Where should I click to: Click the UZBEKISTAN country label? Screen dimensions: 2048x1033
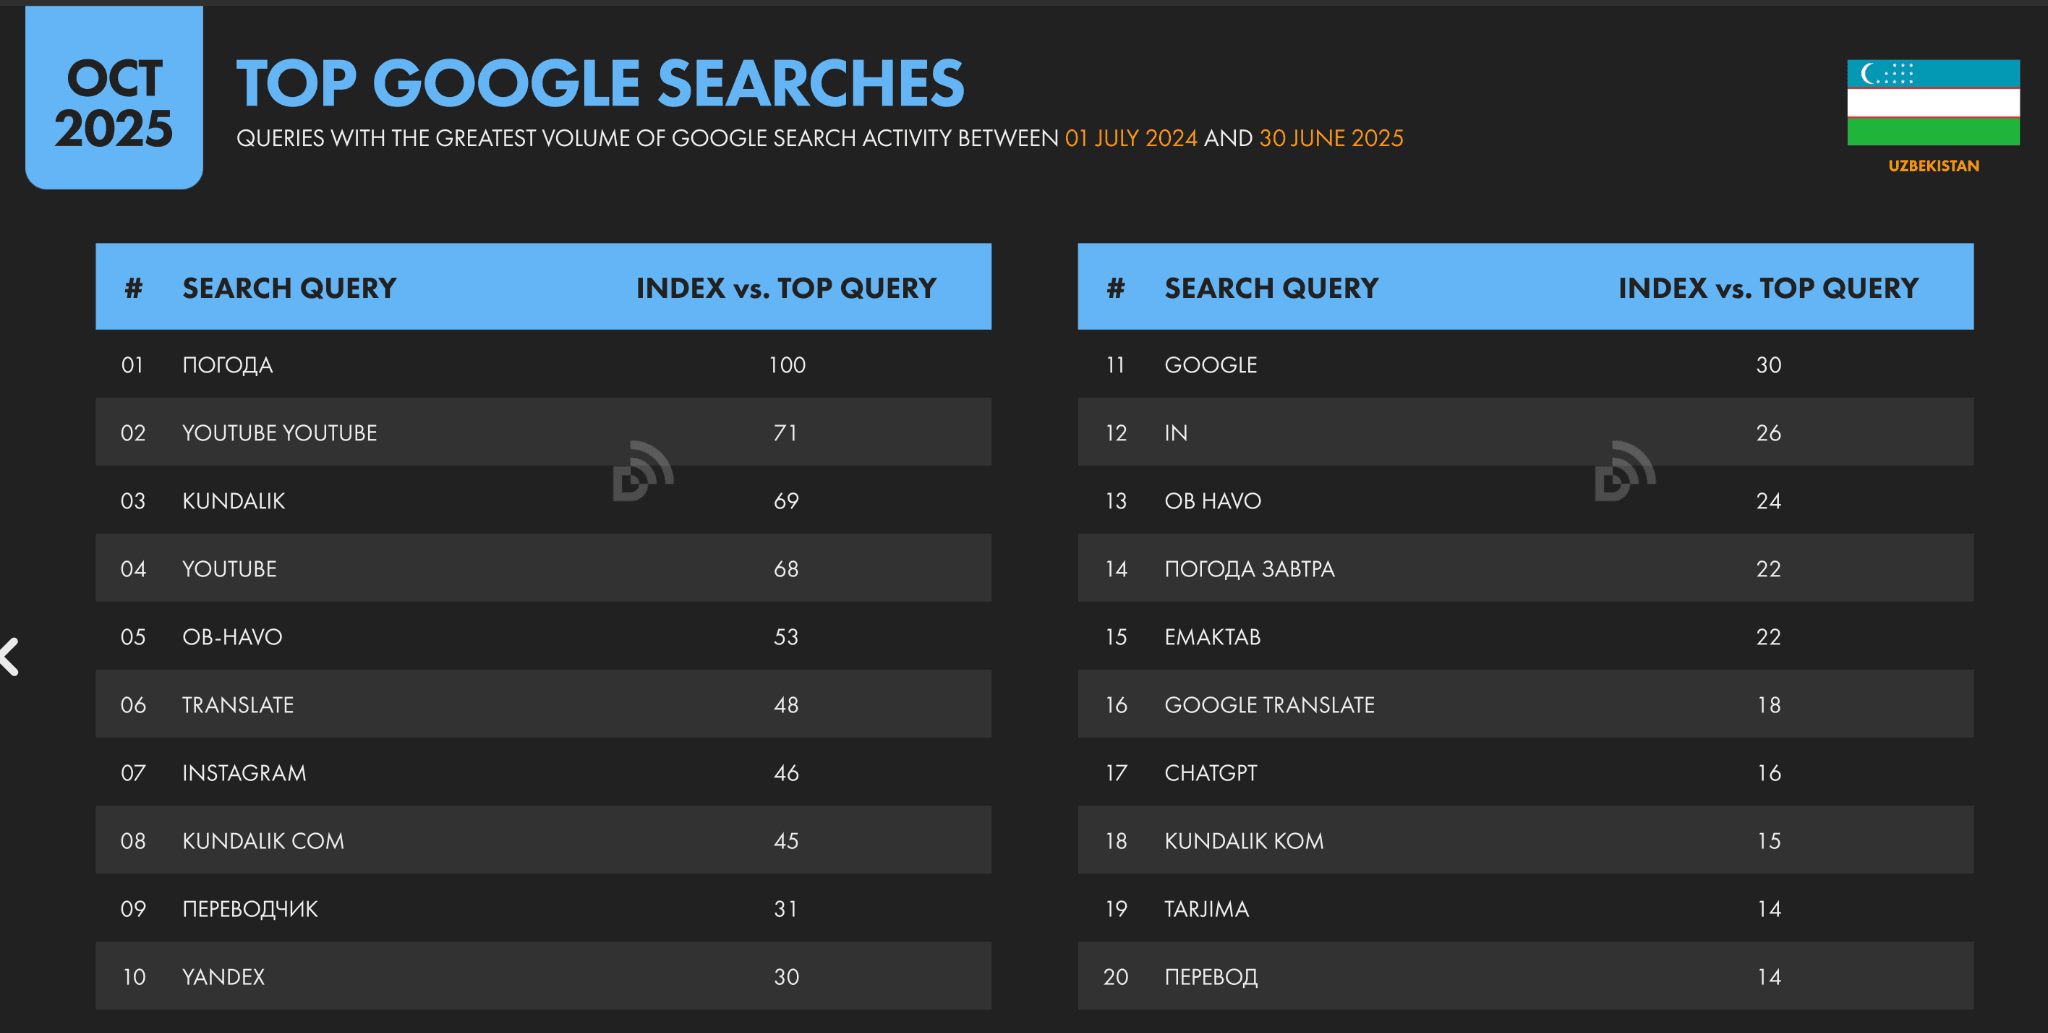pyautogui.click(x=1933, y=166)
